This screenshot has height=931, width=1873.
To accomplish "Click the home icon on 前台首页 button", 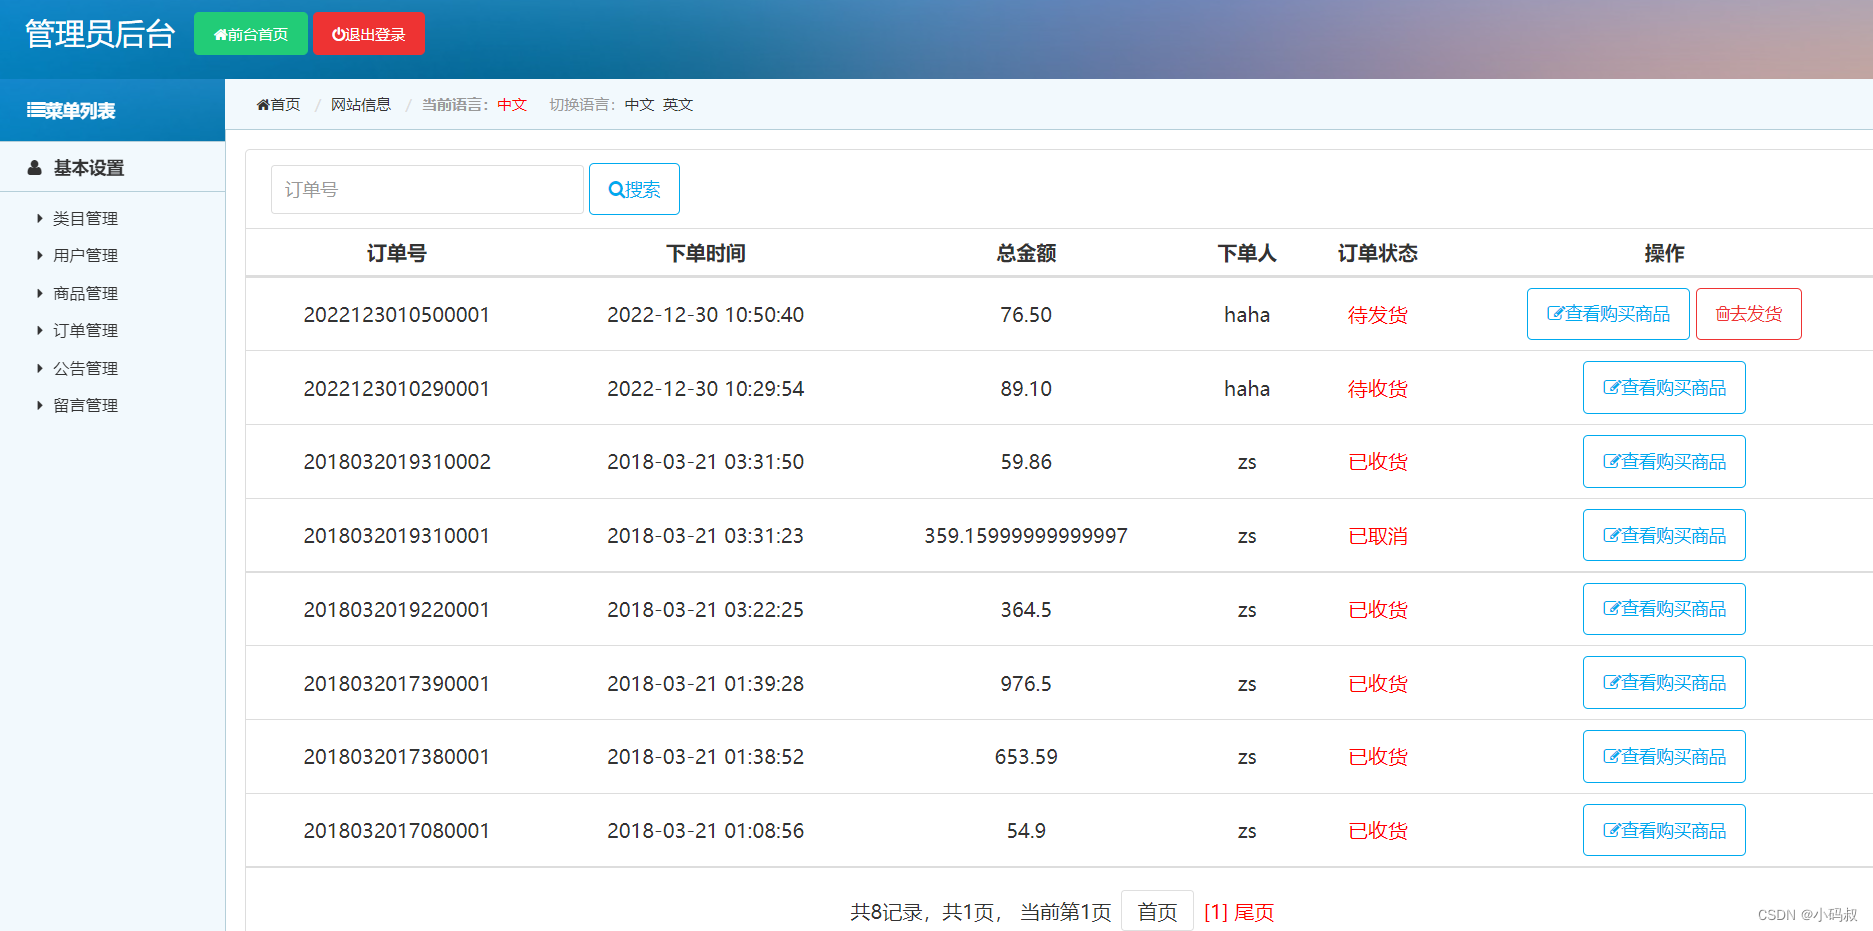I will click(x=220, y=35).
